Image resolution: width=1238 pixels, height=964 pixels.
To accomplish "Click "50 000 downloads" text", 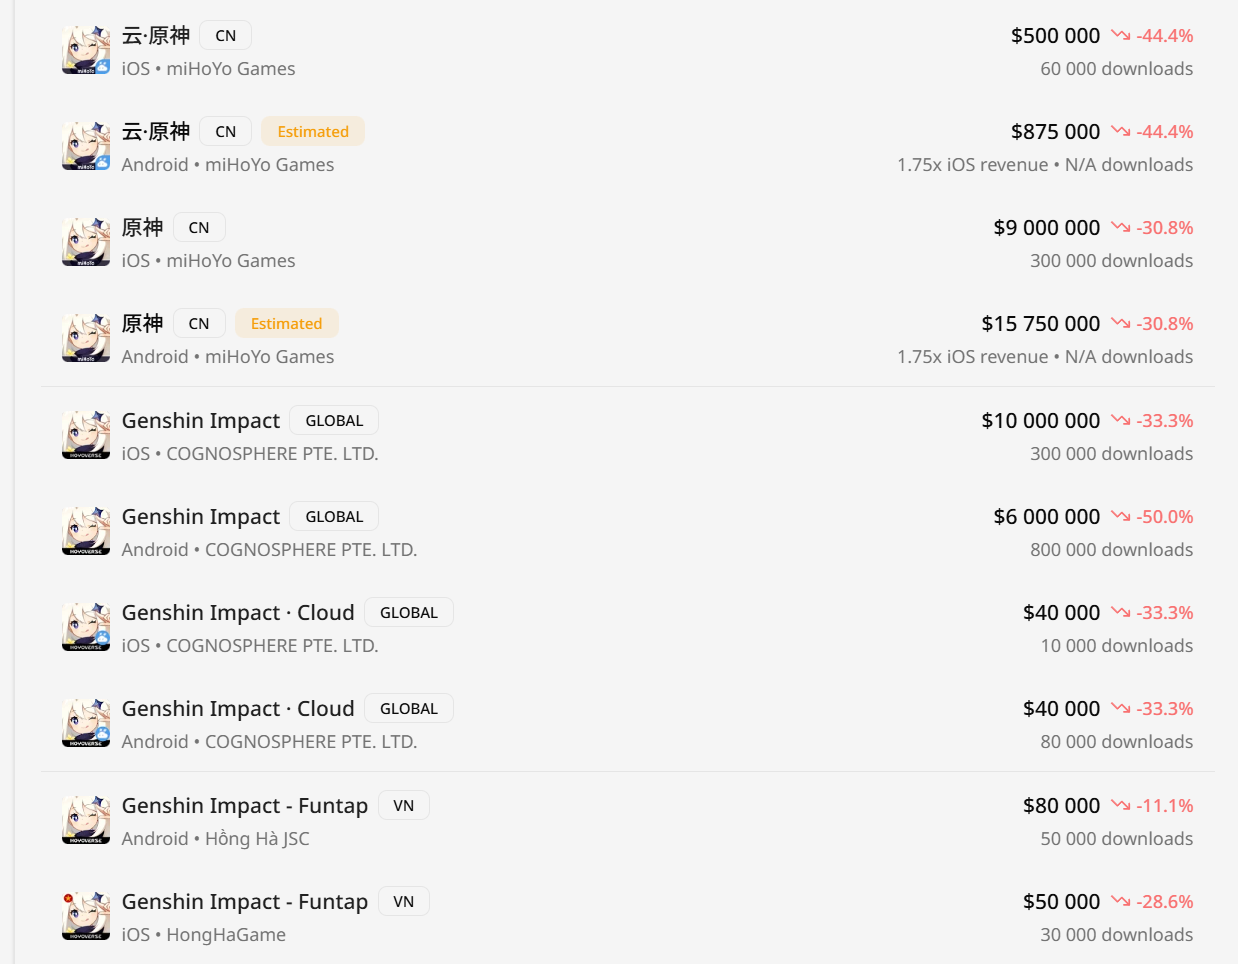I will click(x=1117, y=839).
